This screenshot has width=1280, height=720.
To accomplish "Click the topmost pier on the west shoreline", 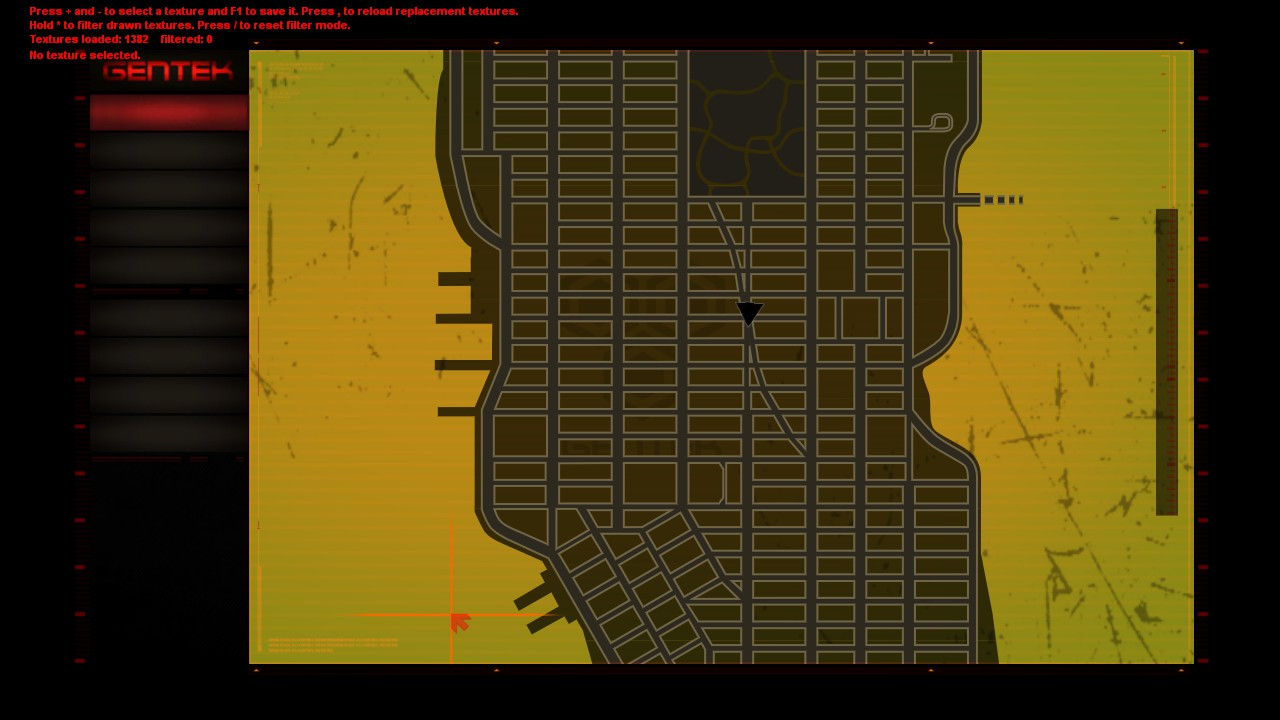I will pos(456,279).
